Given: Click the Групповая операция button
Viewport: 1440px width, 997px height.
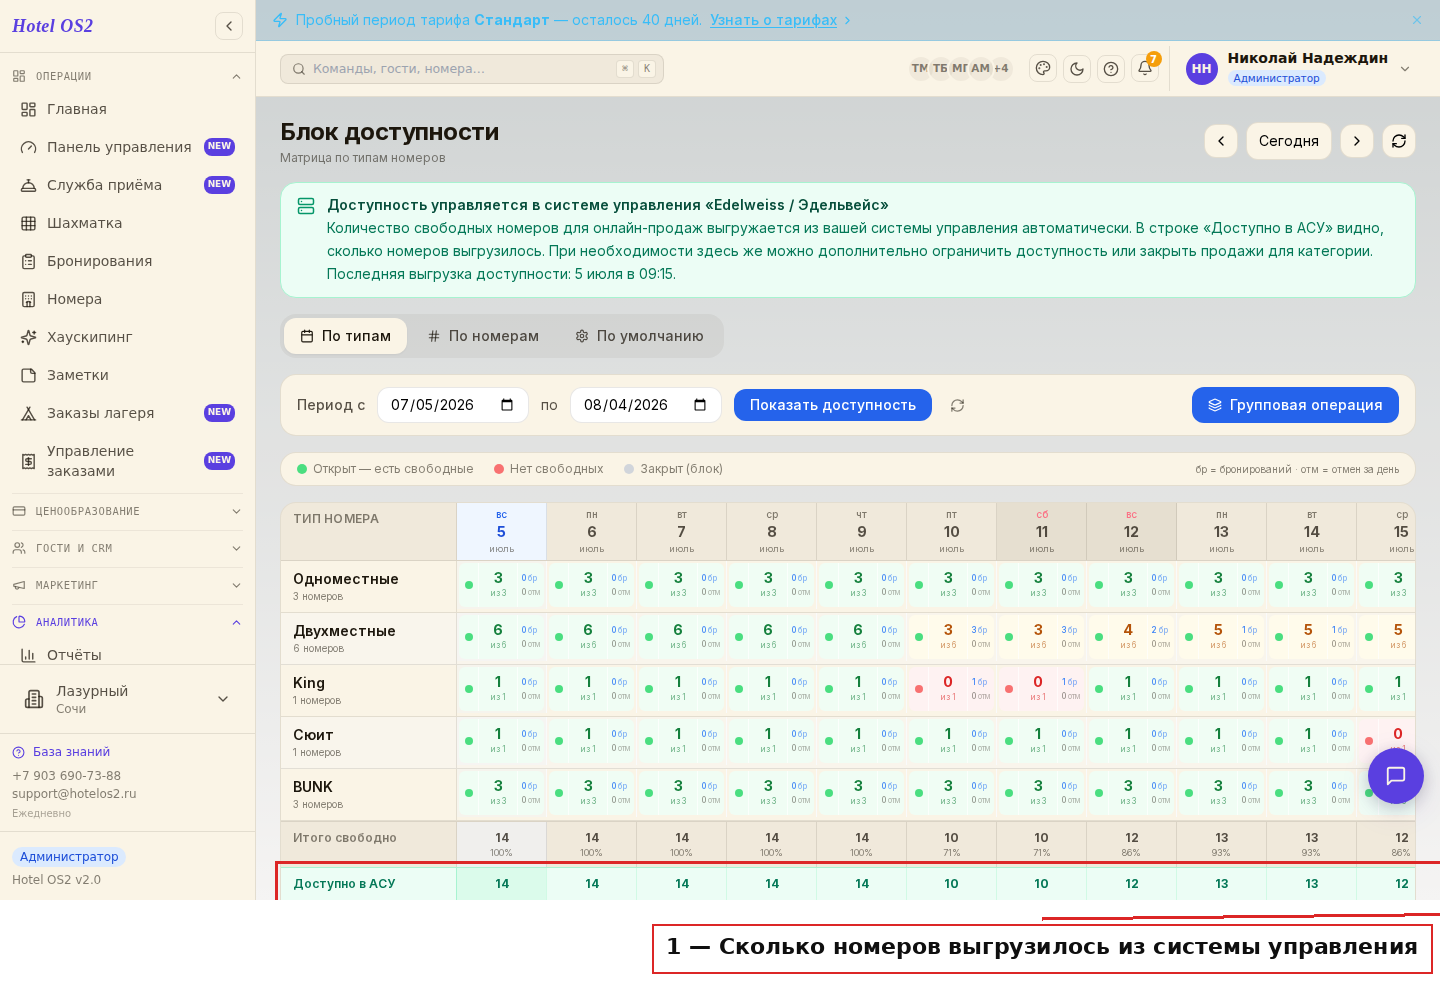Looking at the screenshot, I should point(1295,405).
